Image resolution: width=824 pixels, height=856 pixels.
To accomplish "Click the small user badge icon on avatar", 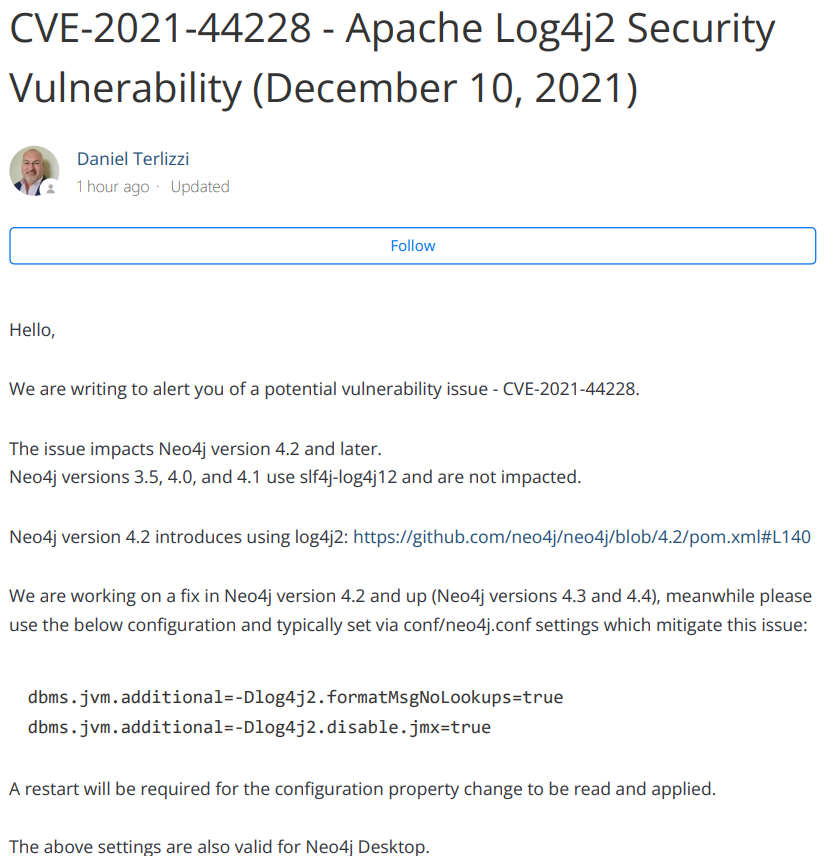I will point(50,188).
